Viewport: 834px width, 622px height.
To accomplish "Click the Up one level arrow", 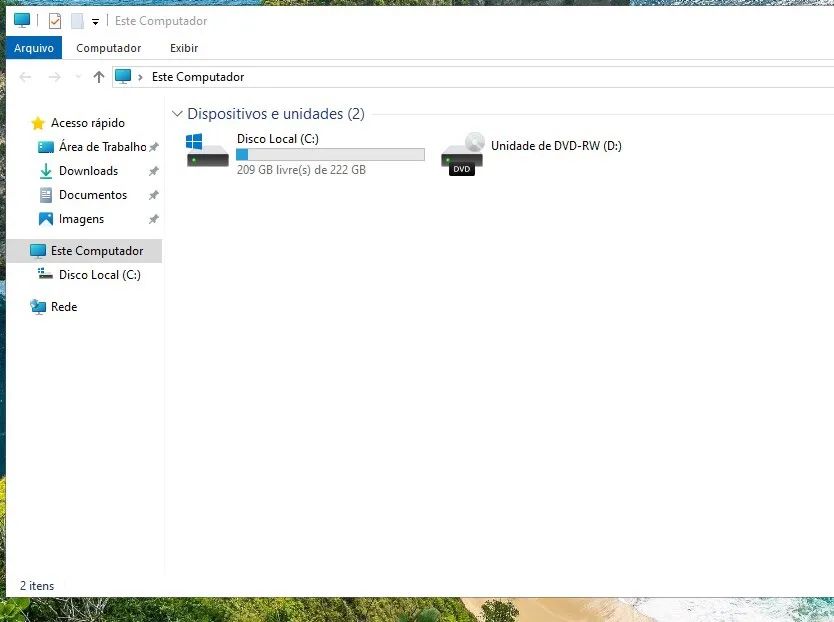I will pos(98,77).
